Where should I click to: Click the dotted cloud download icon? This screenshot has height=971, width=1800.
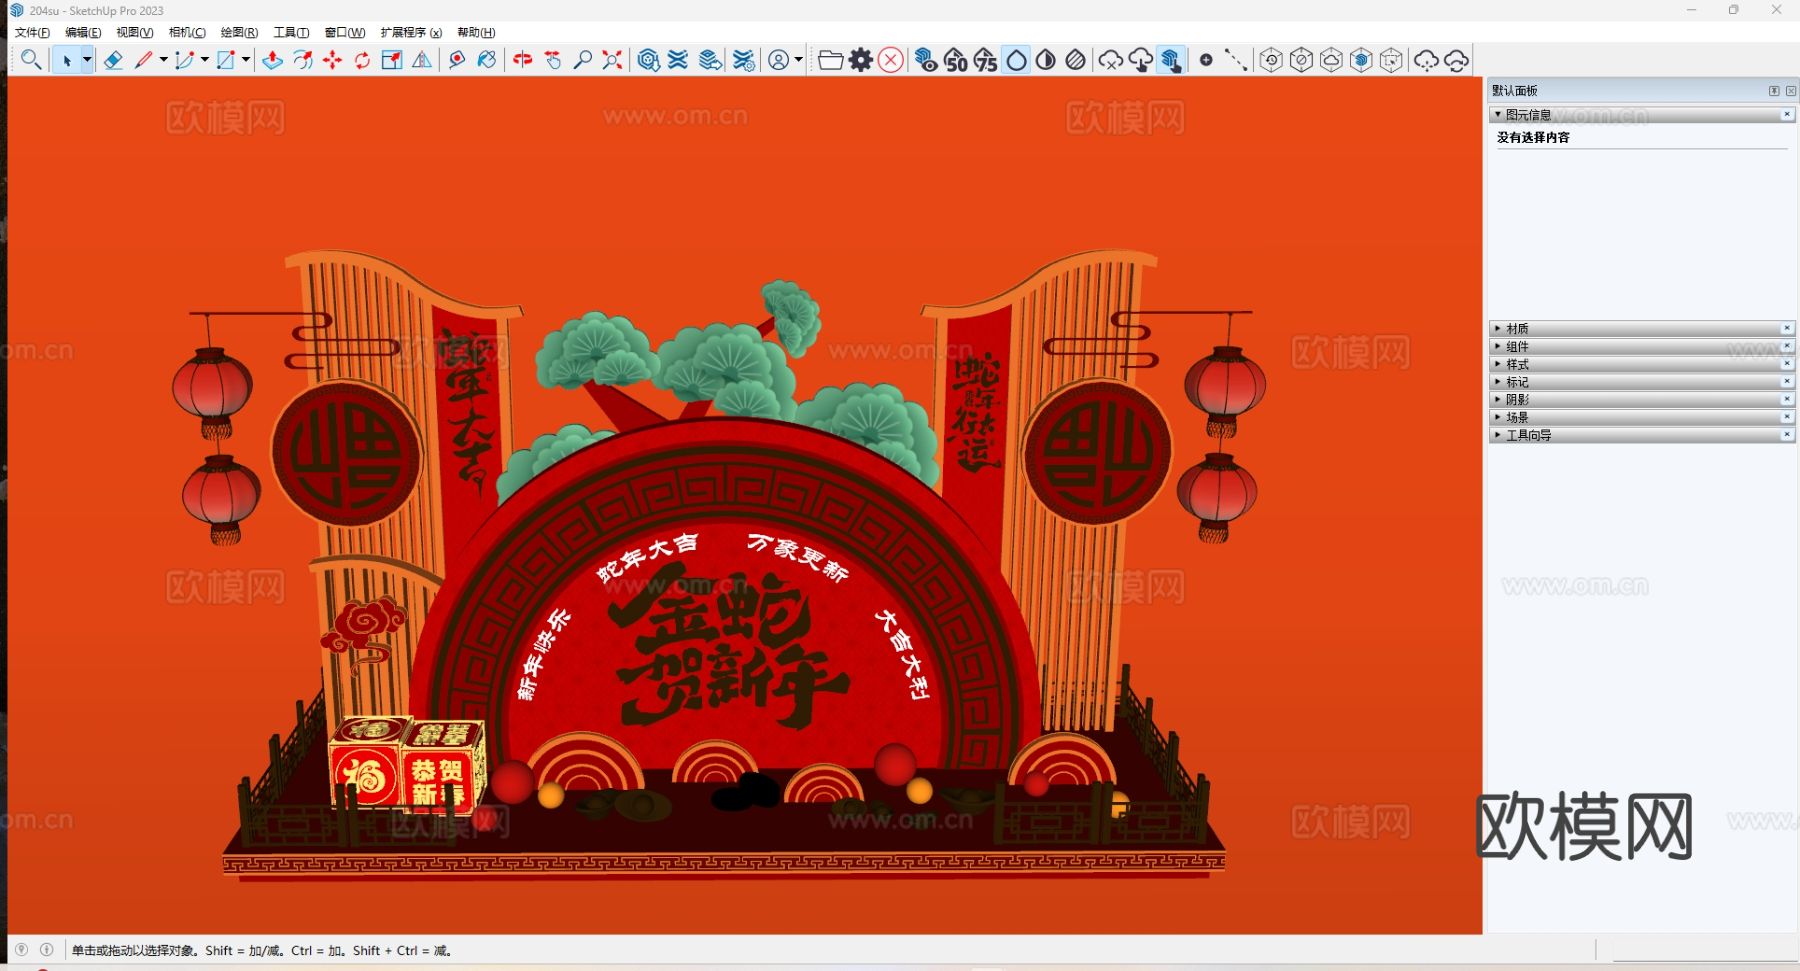pos(1426,60)
